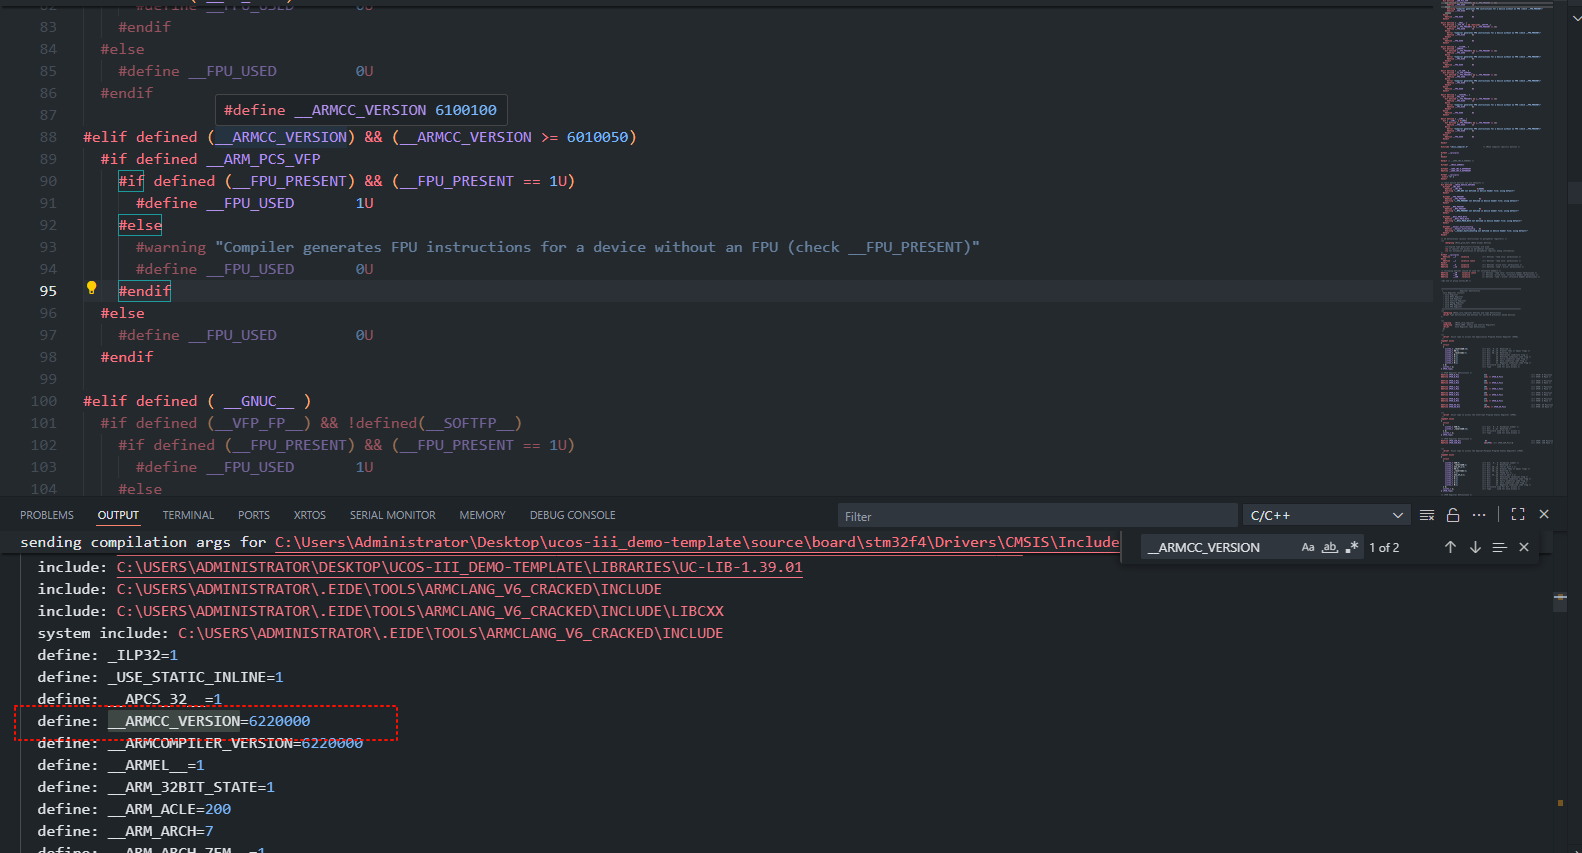1582x853 pixels.
Task: Select the SERIAL MONITOR tab
Action: [x=392, y=515]
